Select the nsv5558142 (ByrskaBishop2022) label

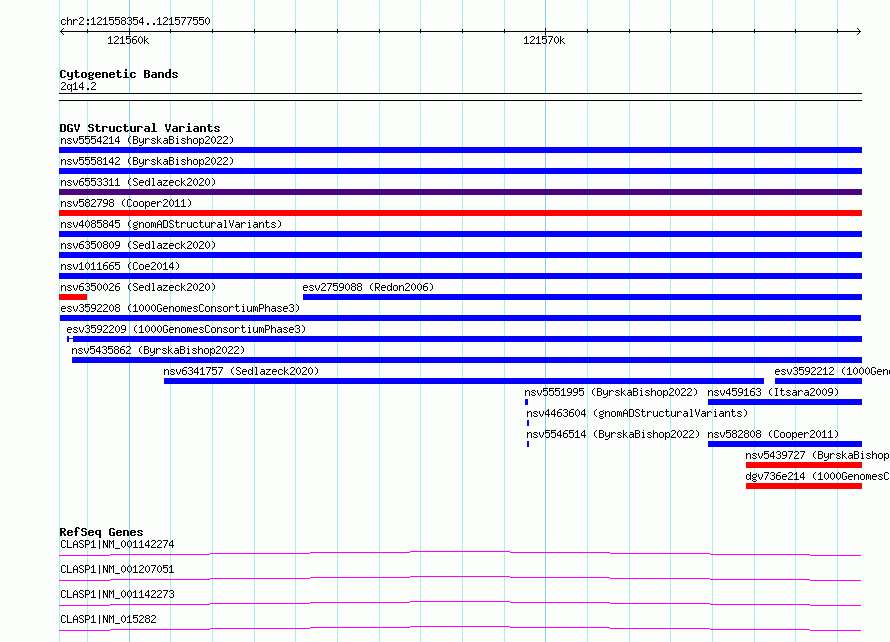147,161
